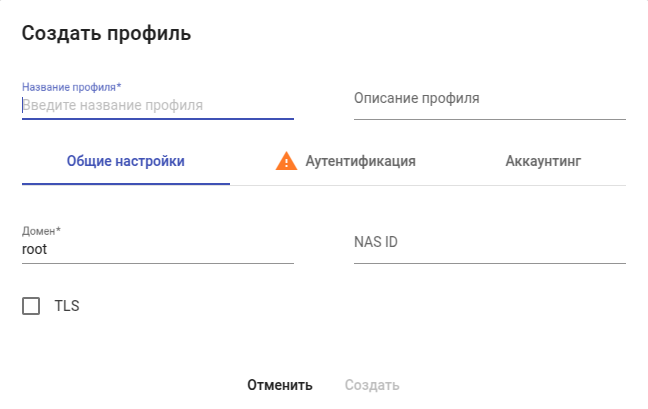This screenshot has width=648, height=409.
Task: Select the Общие настройки tab
Action: pyautogui.click(x=126, y=160)
